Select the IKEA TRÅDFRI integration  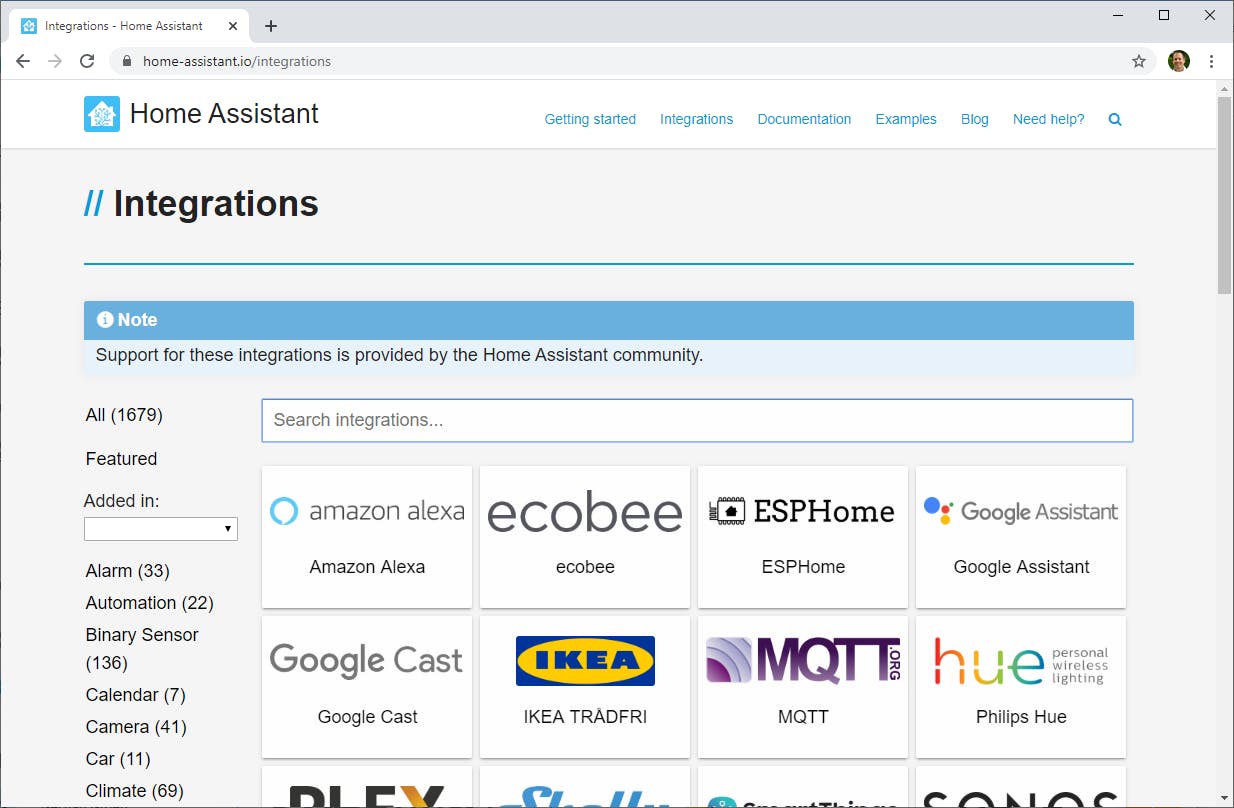click(585, 686)
